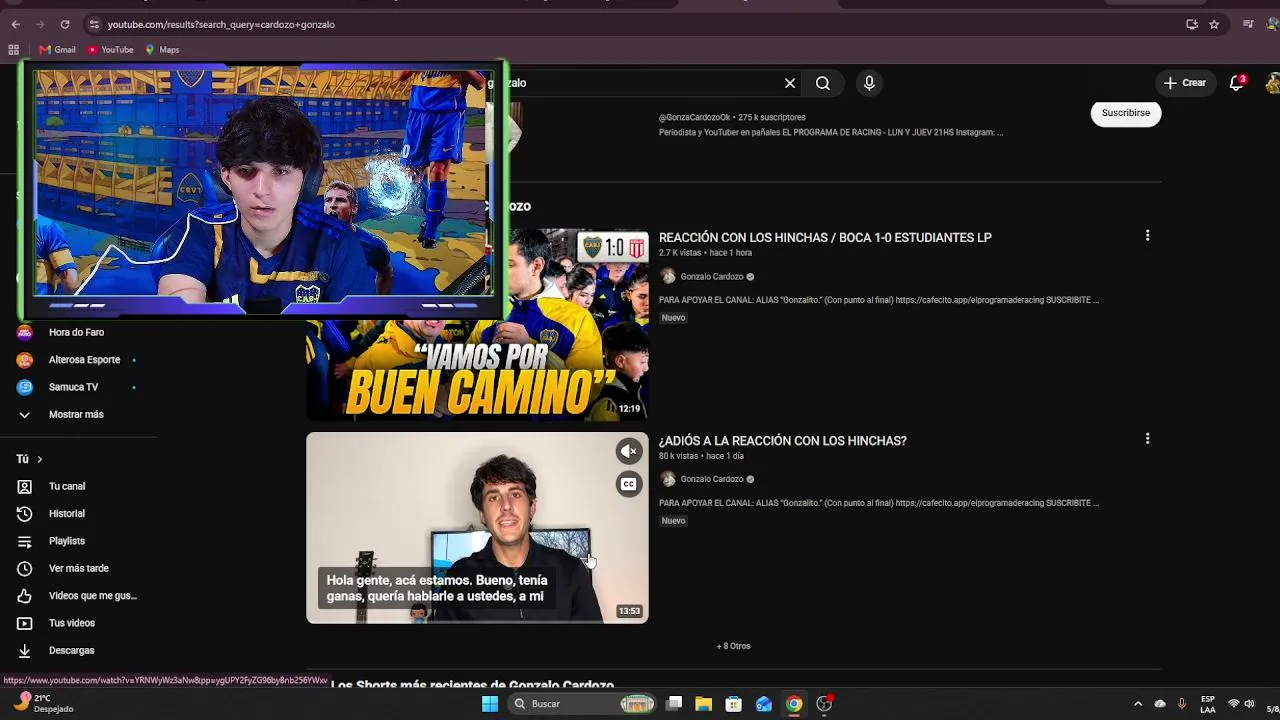Reload the YouTube results page
This screenshot has height=720, width=1280.
point(65,24)
